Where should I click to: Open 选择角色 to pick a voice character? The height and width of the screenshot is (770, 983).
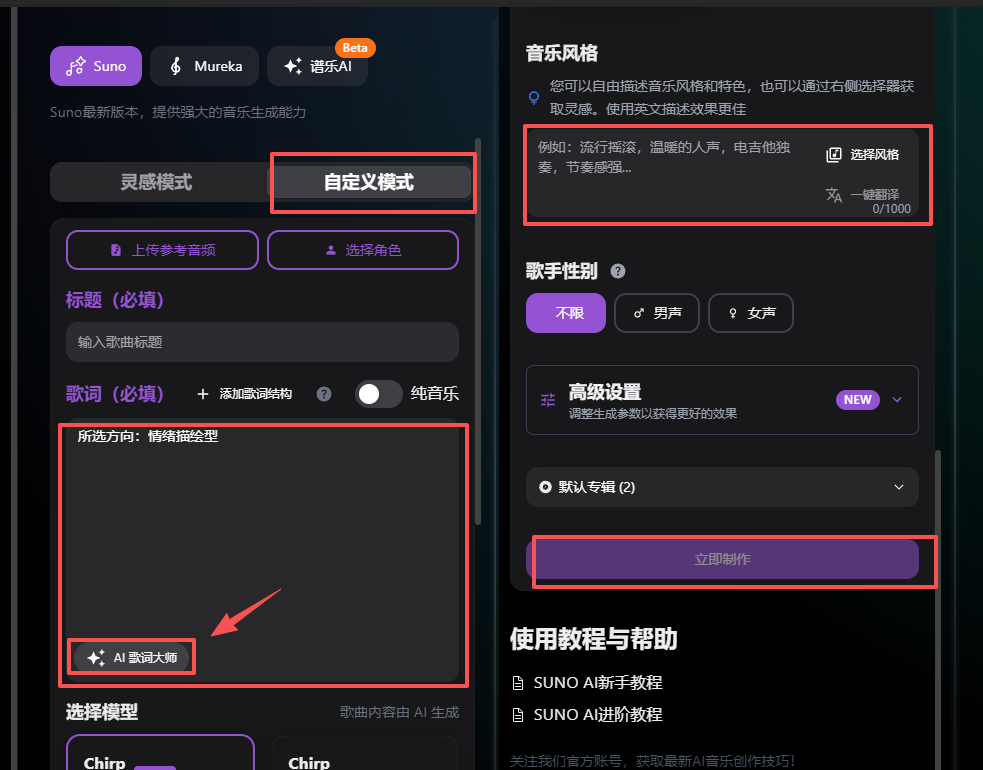(362, 250)
